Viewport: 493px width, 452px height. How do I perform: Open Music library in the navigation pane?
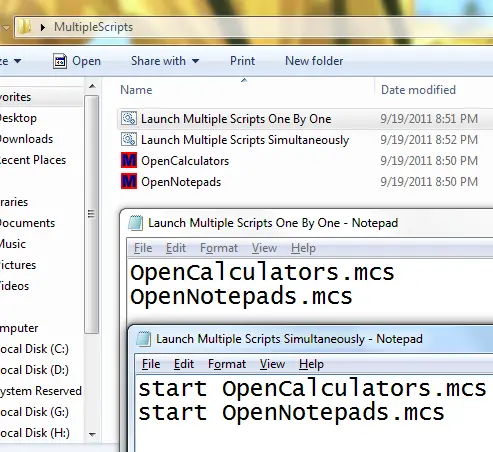tap(13, 244)
